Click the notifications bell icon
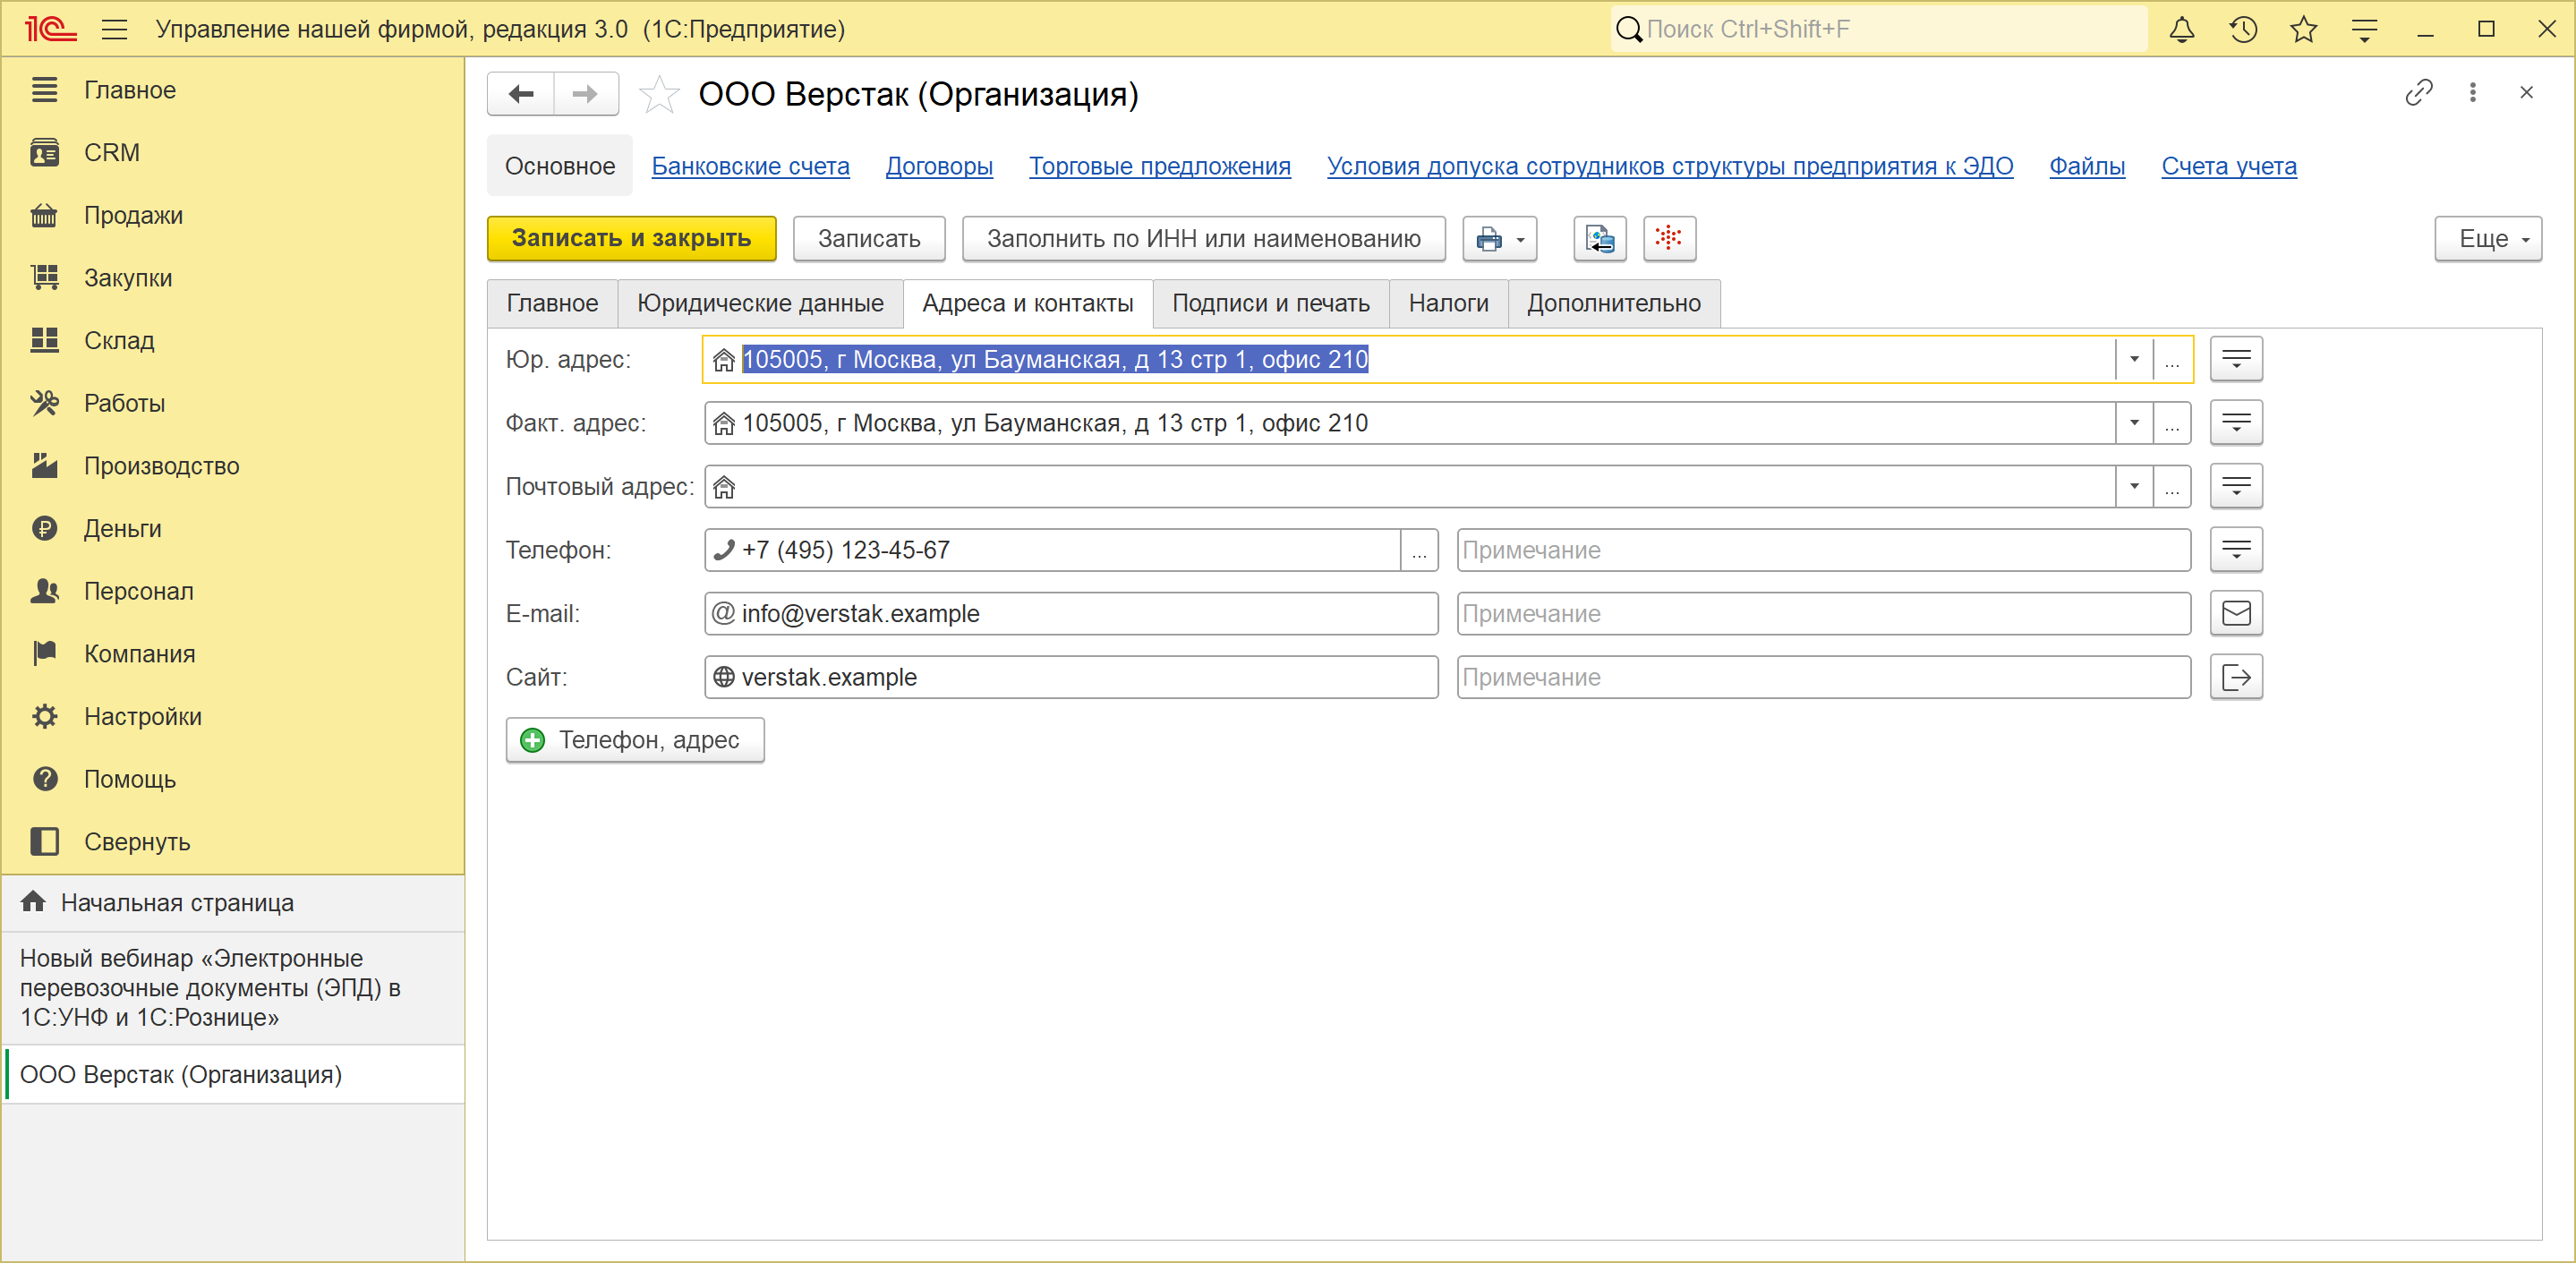This screenshot has height=1263, width=2576. 2181,29
